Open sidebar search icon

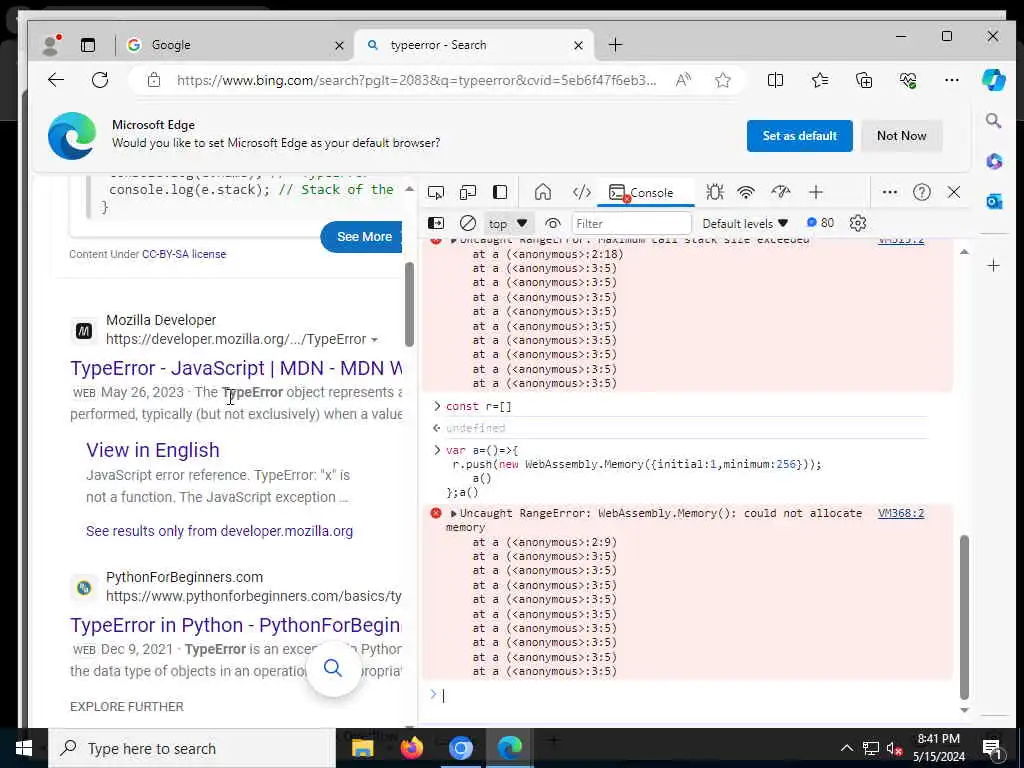993,121
